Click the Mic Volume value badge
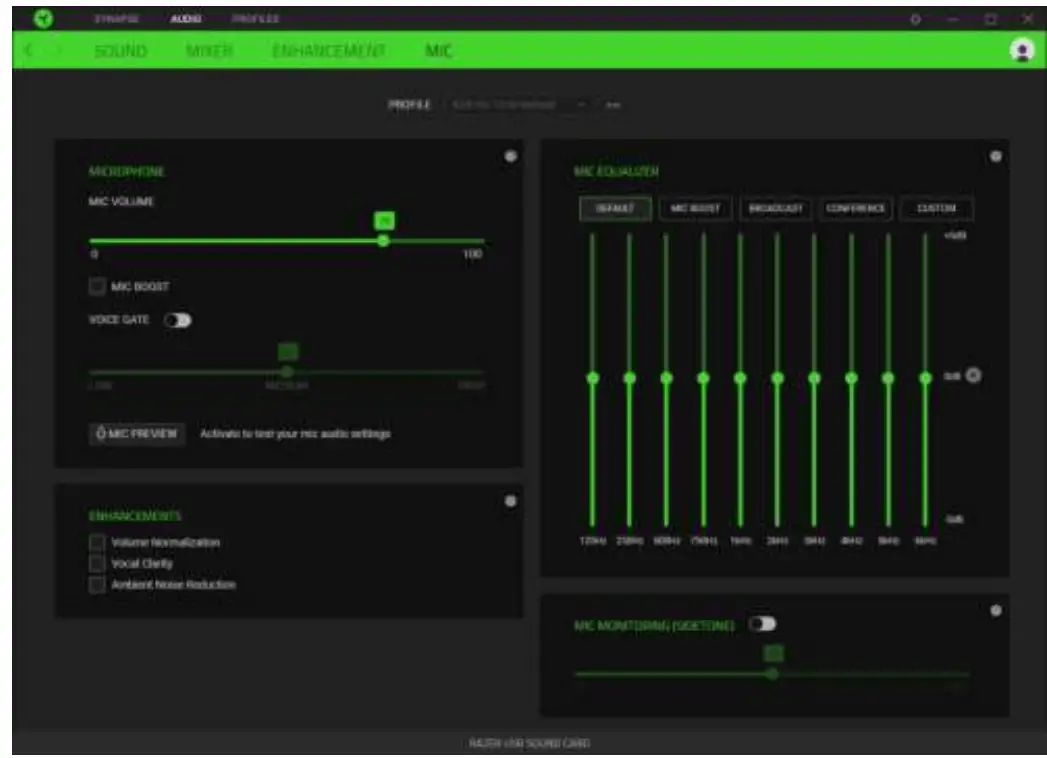 click(384, 220)
